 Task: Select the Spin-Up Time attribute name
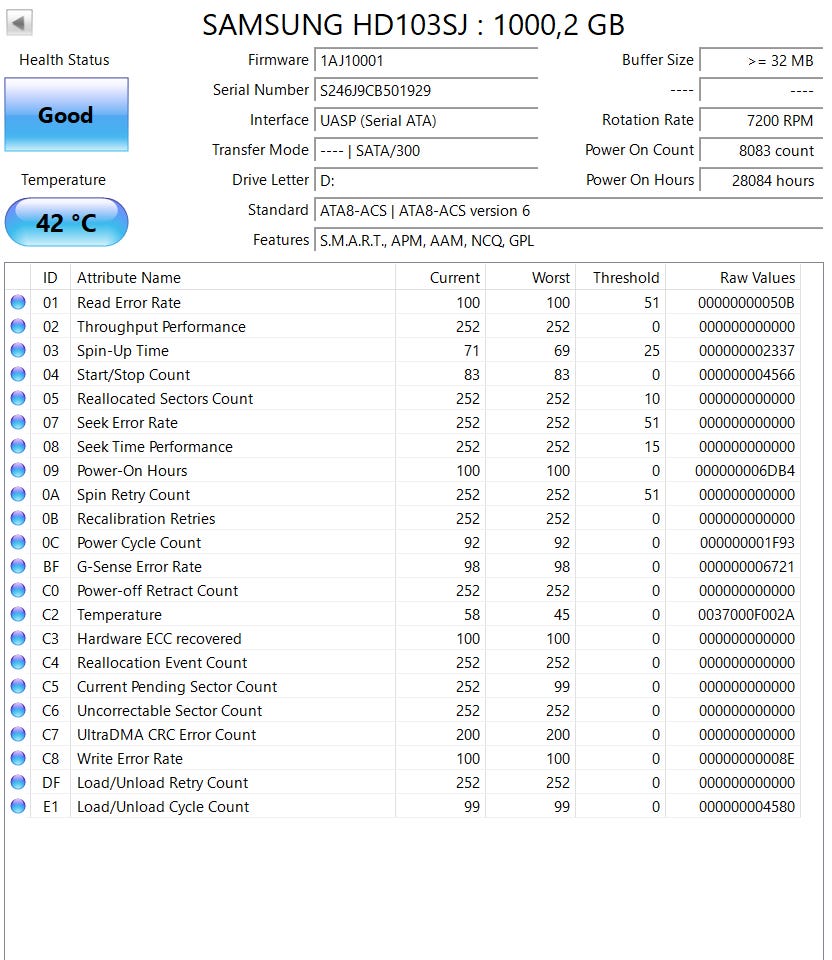[122, 351]
